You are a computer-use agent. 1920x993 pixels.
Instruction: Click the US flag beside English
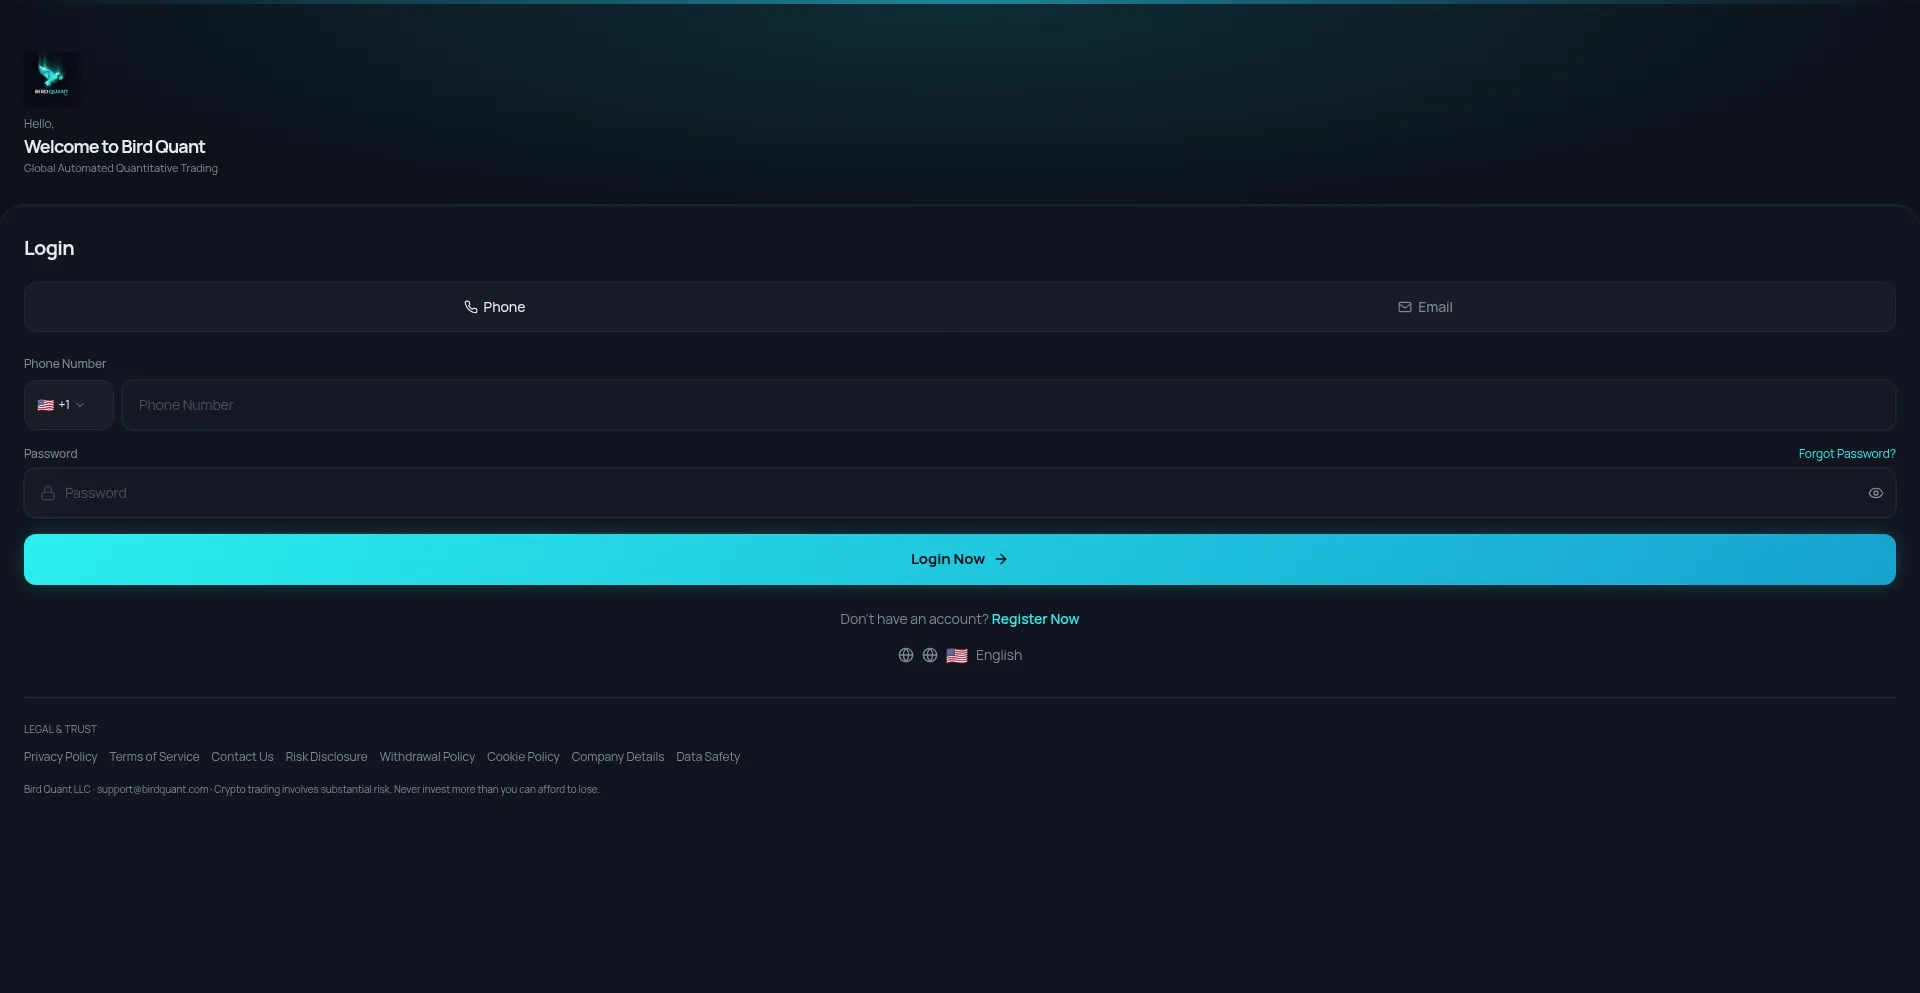tap(957, 656)
